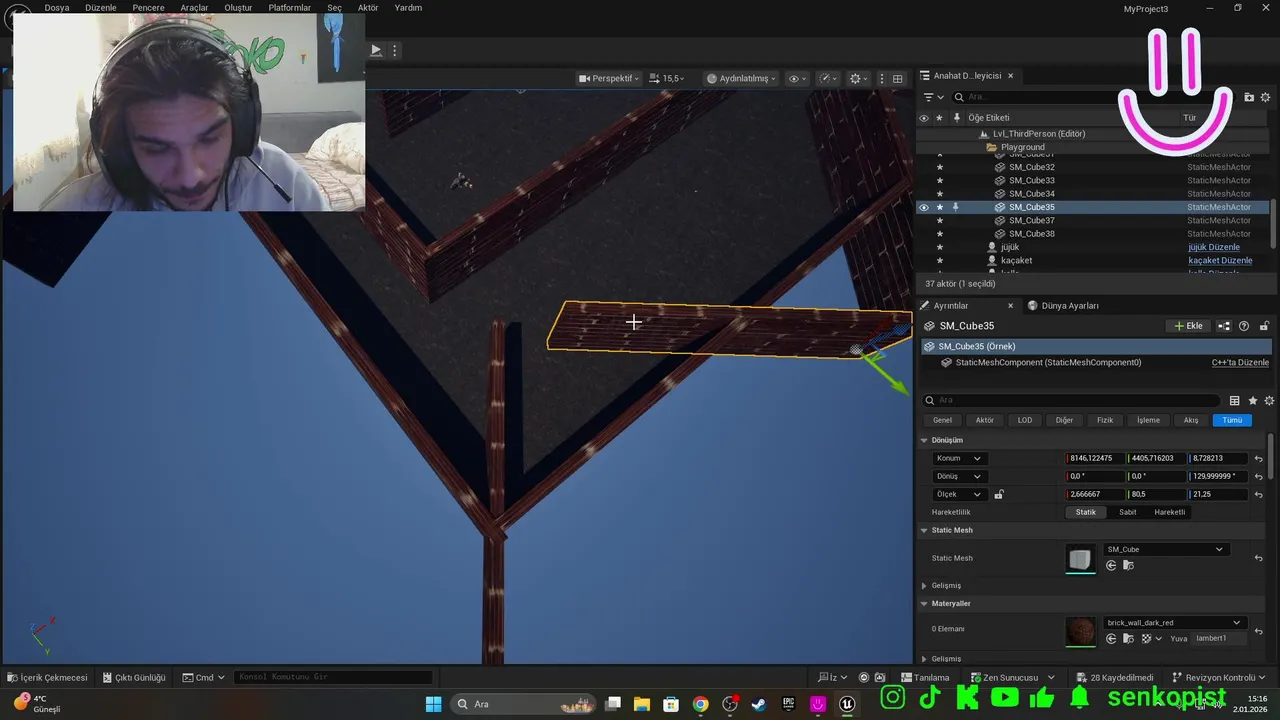Open the help icon in Details header

click(x=1244, y=326)
